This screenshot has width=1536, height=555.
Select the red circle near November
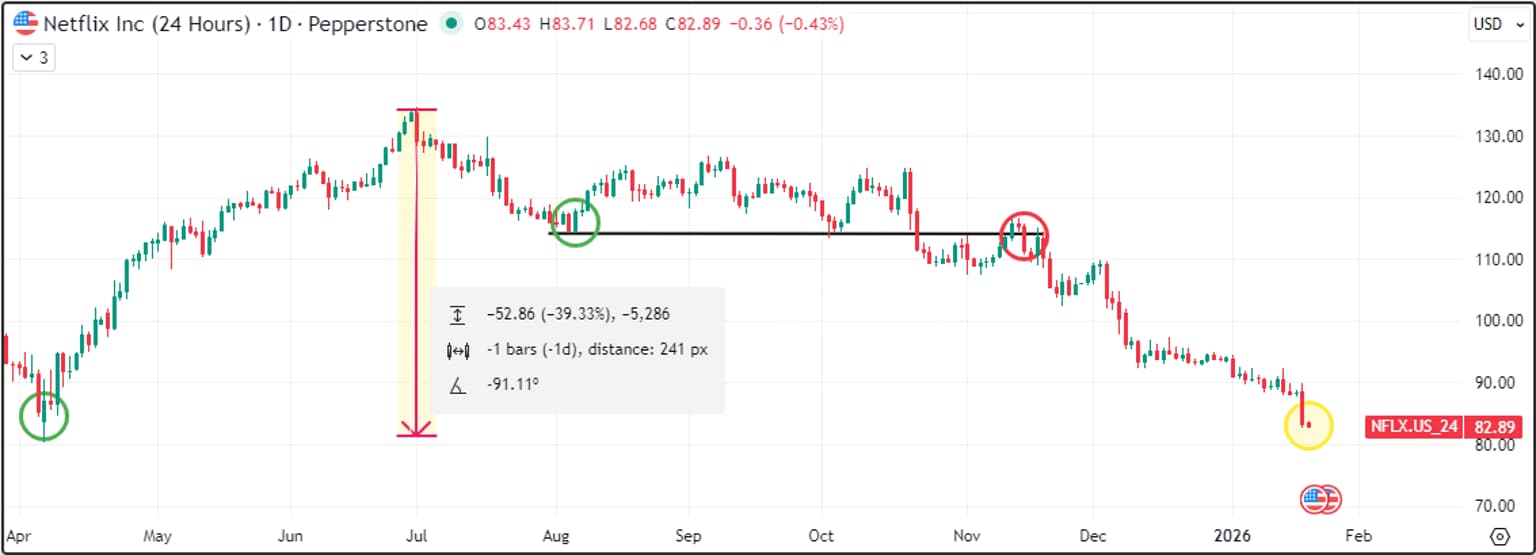coord(1024,237)
